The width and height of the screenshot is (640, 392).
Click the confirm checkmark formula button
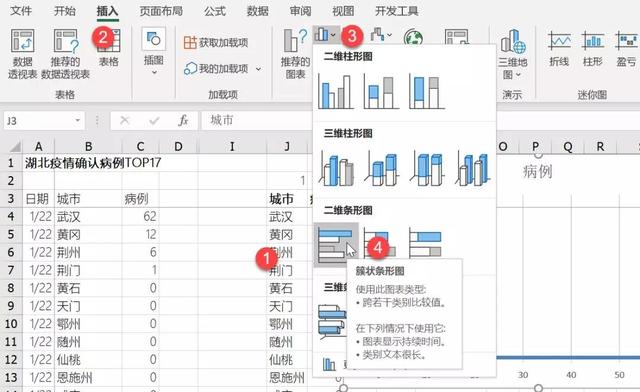154,120
